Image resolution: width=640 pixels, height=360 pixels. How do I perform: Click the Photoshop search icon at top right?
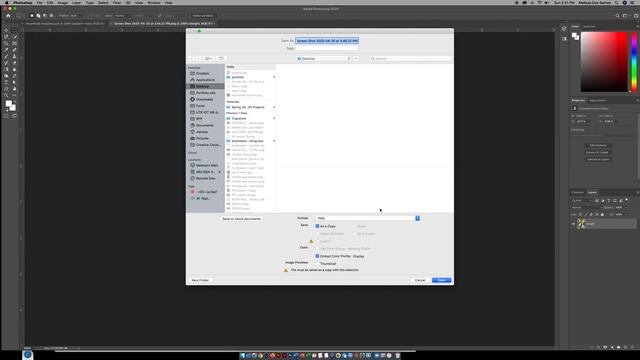point(617,16)
